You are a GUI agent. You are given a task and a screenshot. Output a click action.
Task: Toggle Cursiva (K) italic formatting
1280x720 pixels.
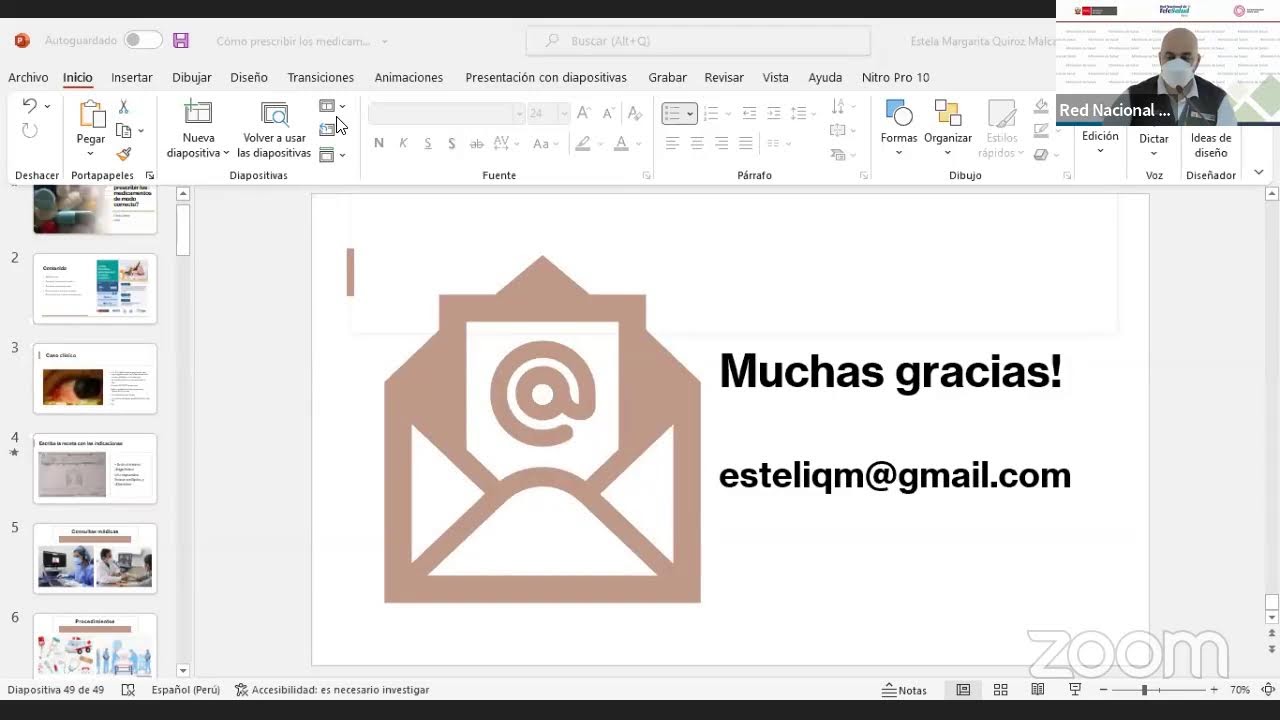pyautogui.click(x=403, y=143)
